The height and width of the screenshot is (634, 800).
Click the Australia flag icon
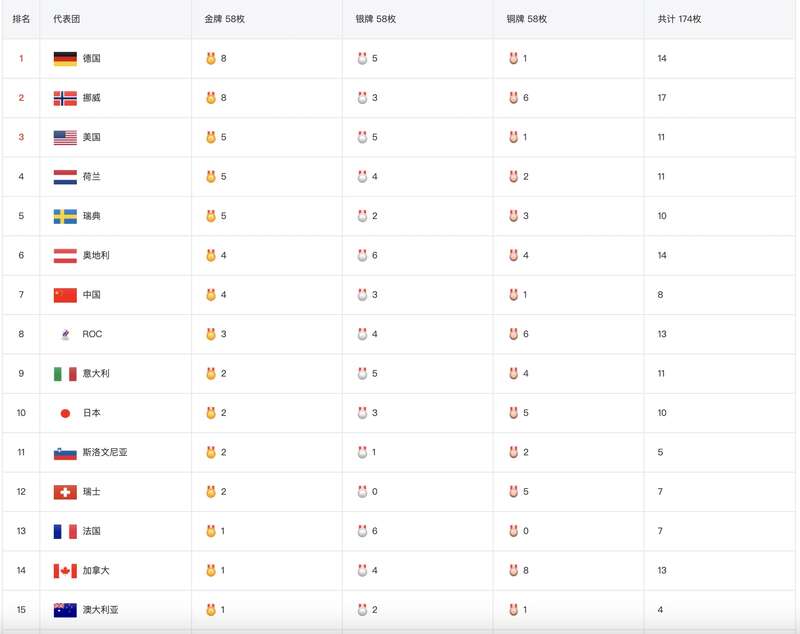[65, 610]
